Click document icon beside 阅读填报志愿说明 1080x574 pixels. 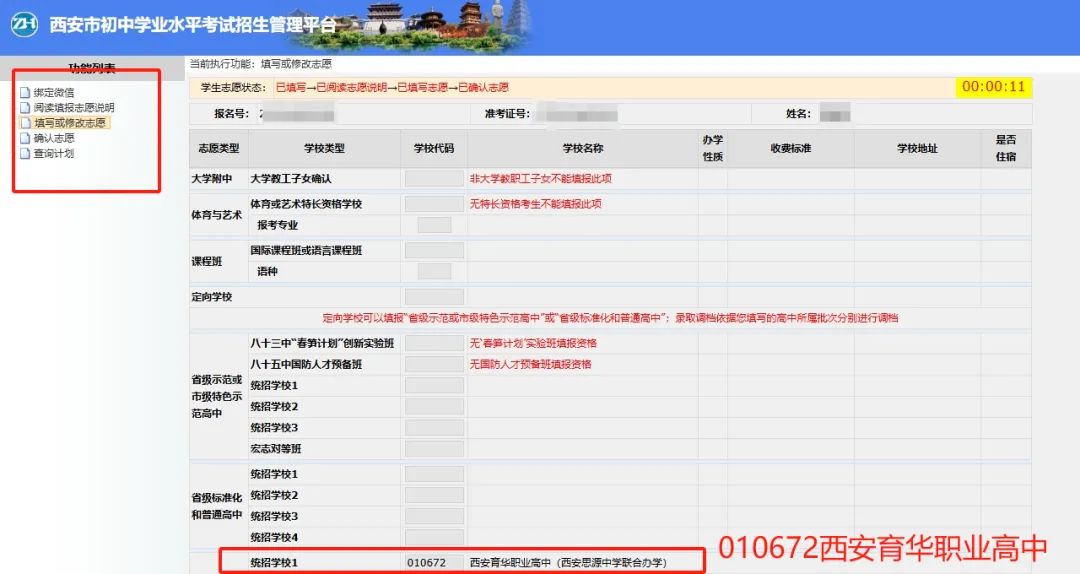click(x=25, y=107)
